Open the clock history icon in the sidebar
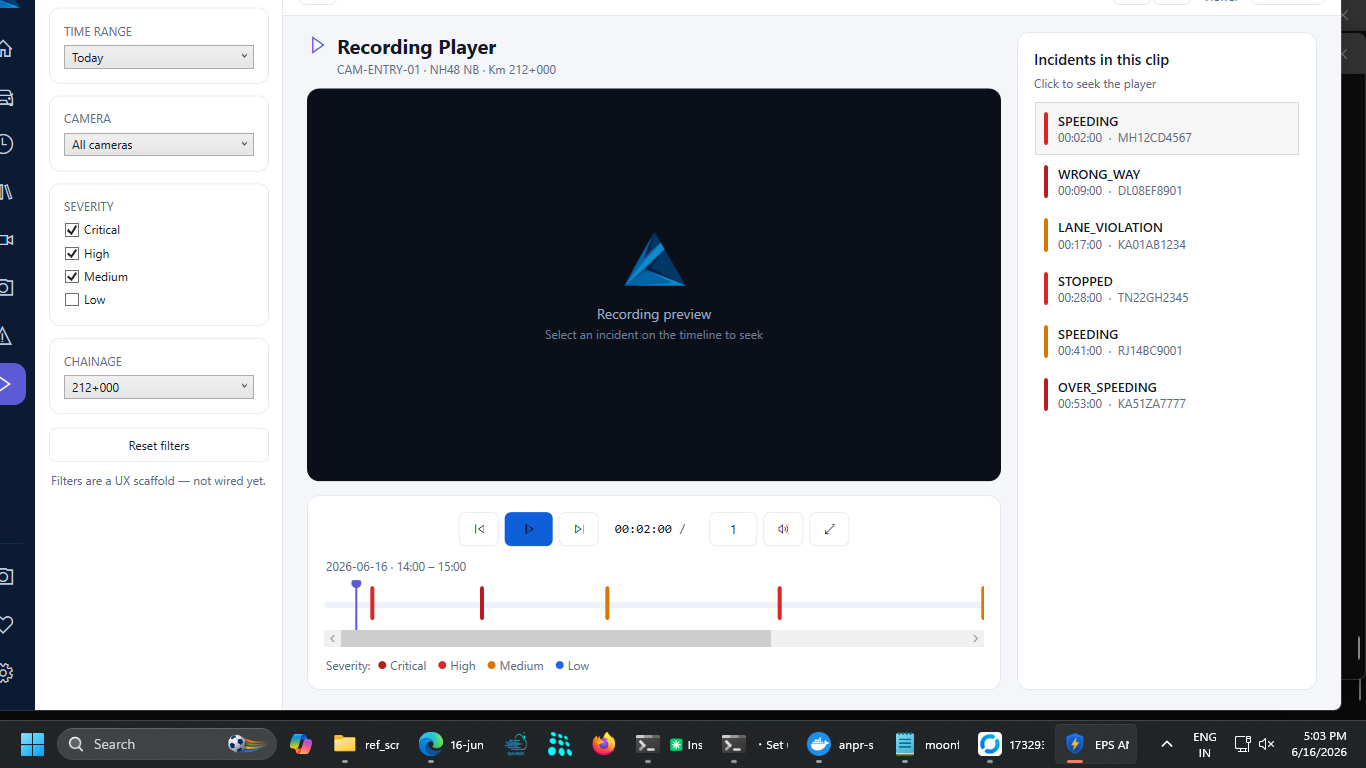Viewport: 1366px width, 768px height. (5, 144)
